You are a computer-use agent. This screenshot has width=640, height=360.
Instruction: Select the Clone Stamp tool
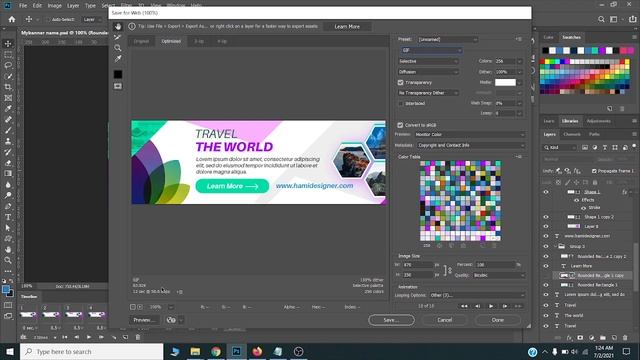pos(8,141)
